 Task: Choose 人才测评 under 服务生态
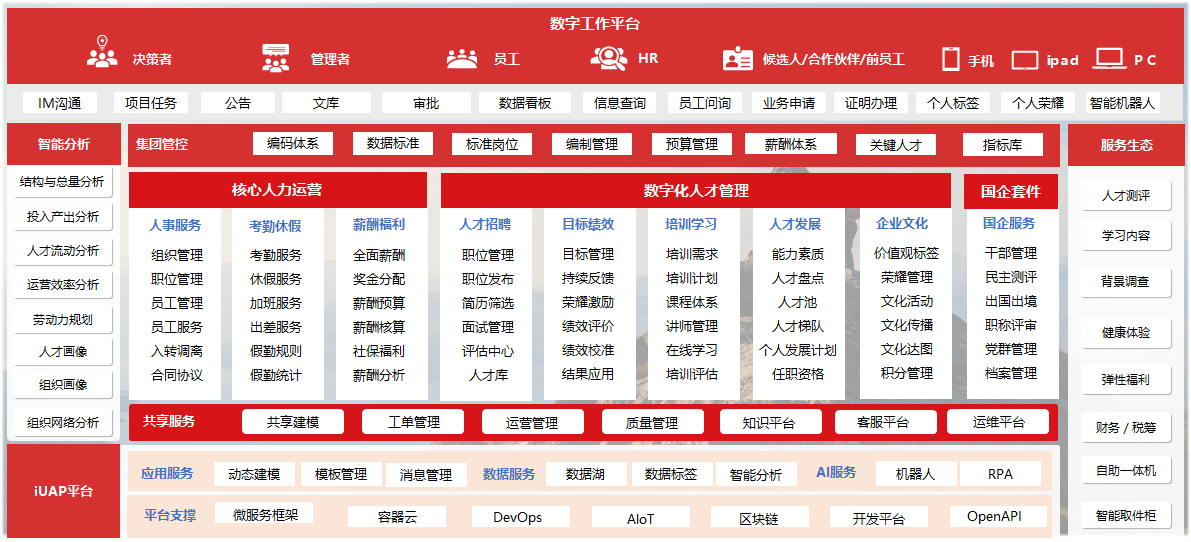point(1125,196)
